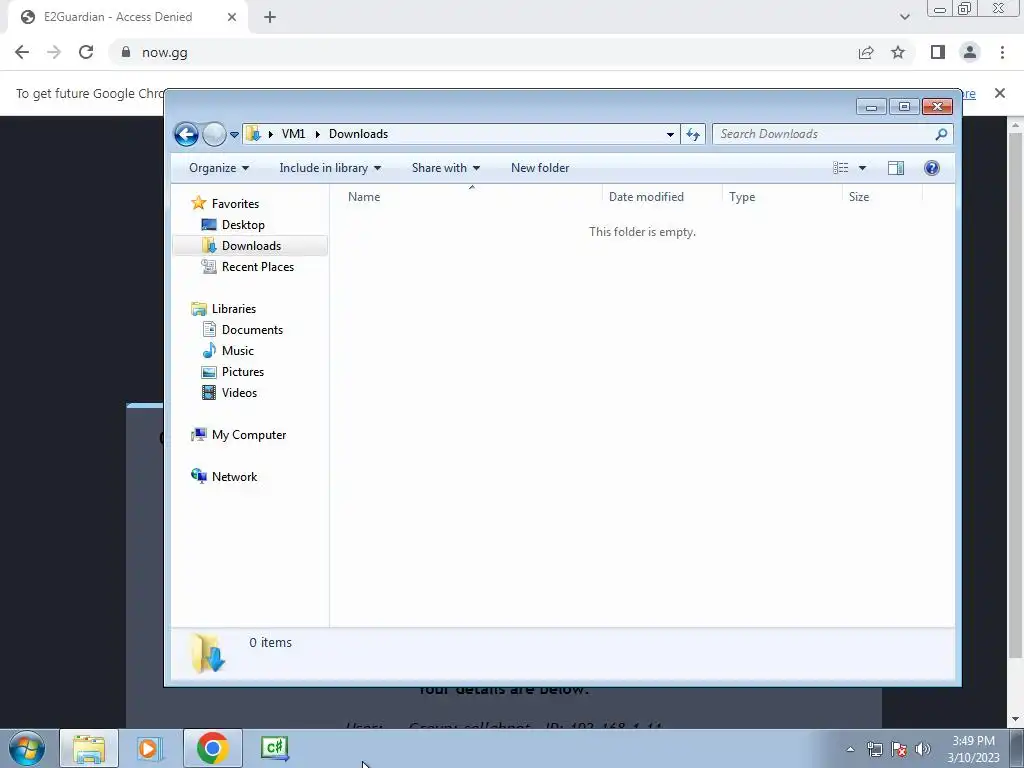1024x768 pixels.
Task: Go back in the Explorer window
Action: click(186, 135)
